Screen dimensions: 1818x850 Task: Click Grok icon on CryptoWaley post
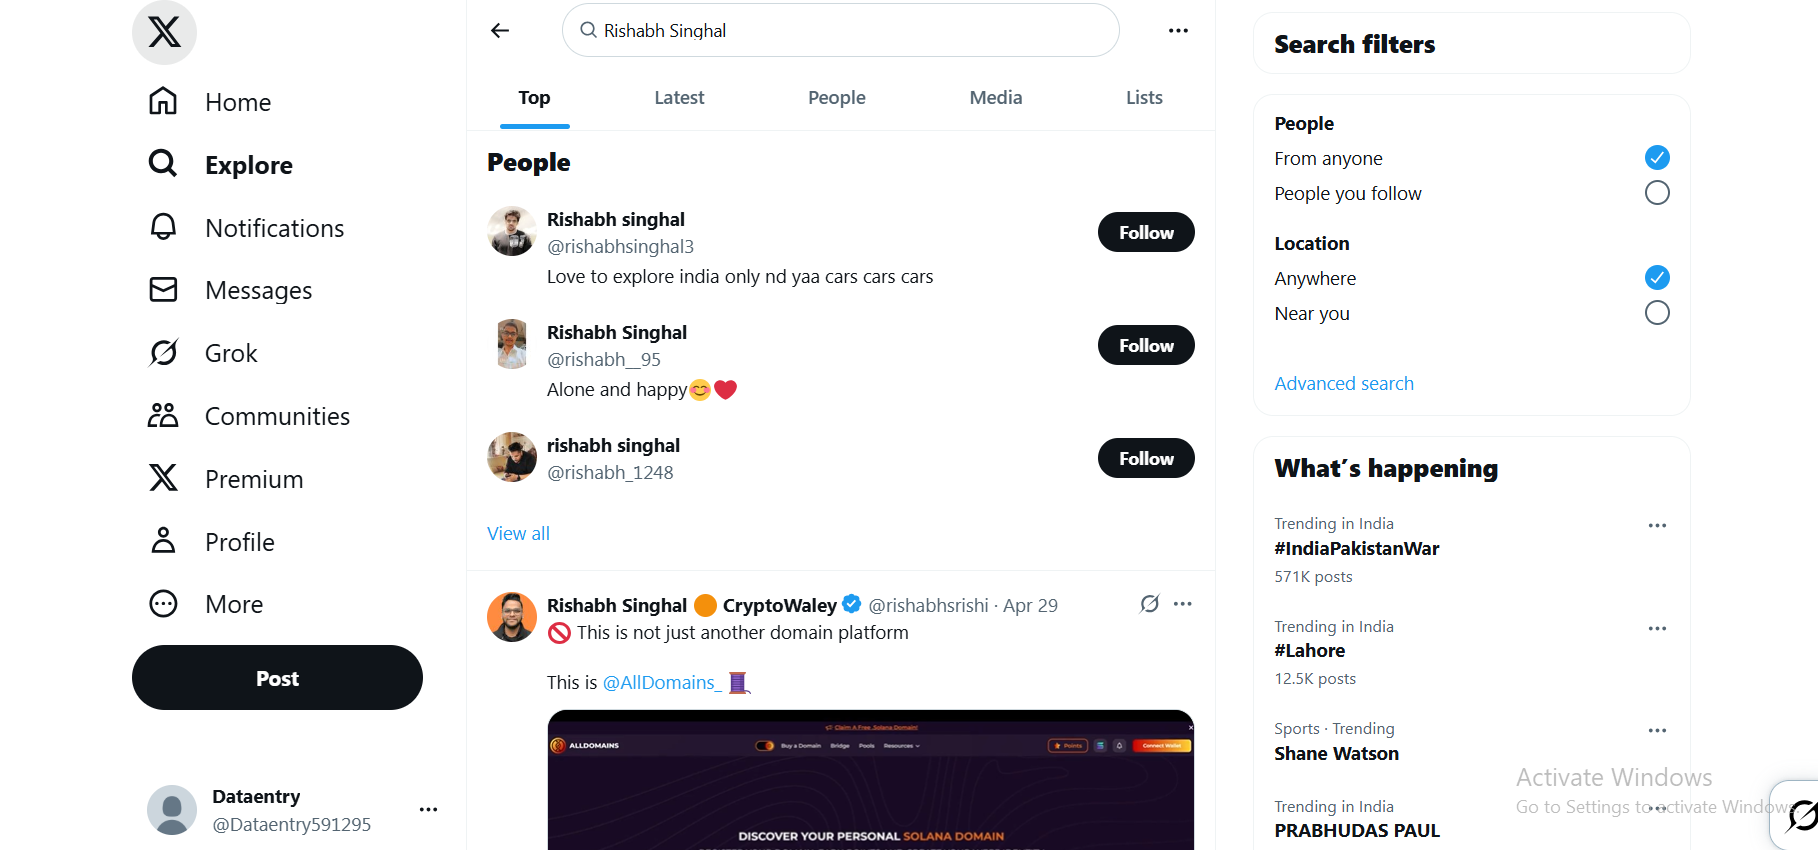click(x=1150, y=604)
